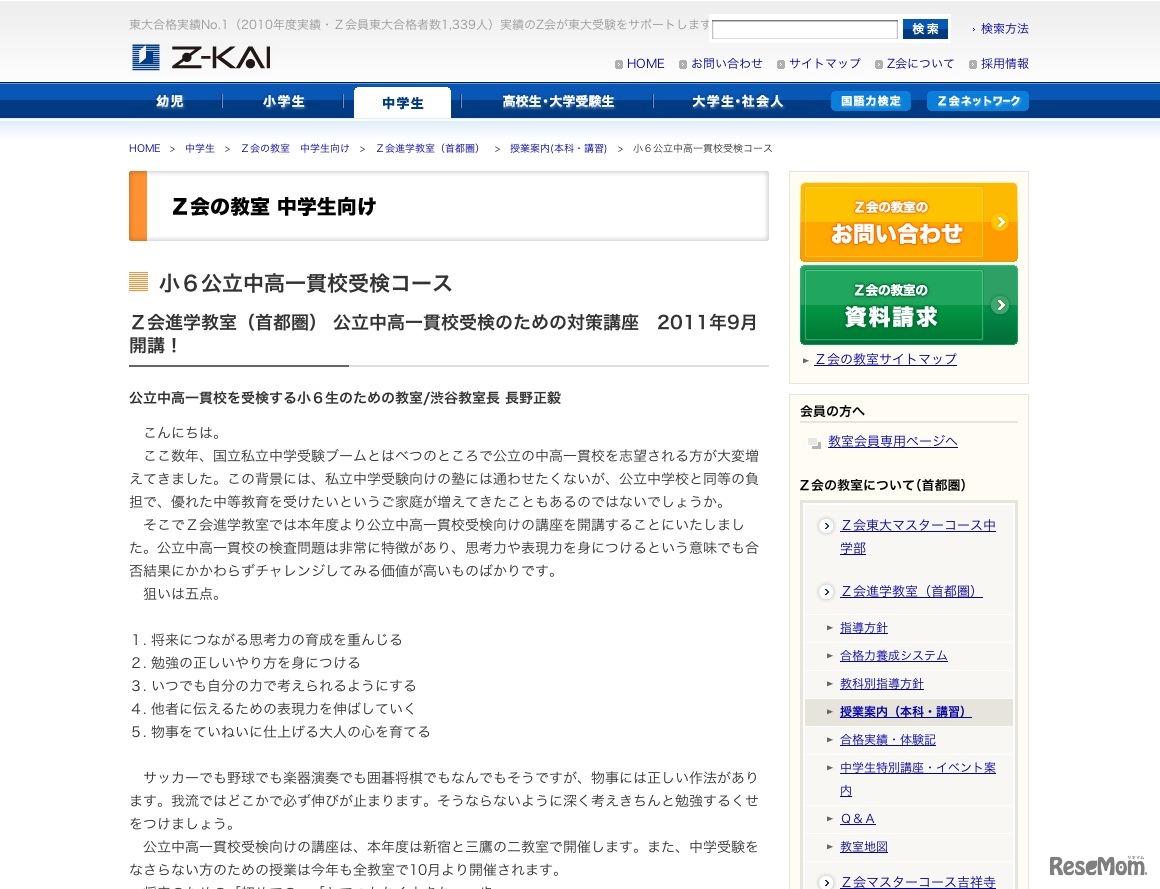Click inside the search input field
The width and height of the screenshot is (1160, 889).
[x=804, y=28]
